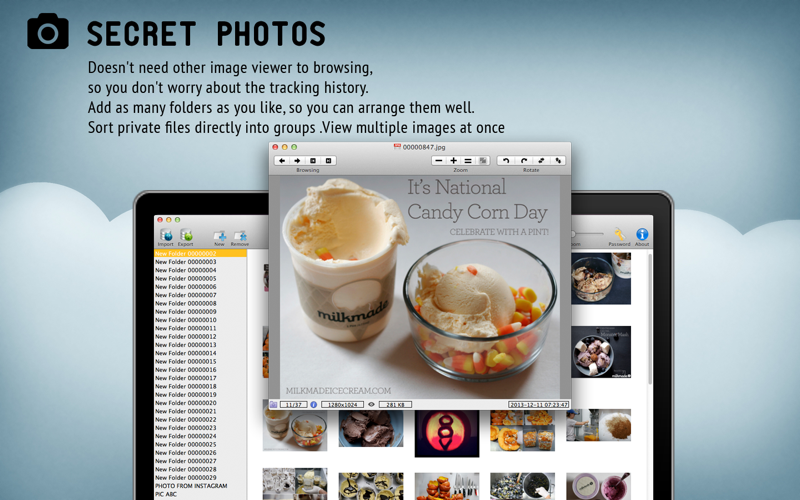The height and width of the screenshot is (500, 800).
Task: Select New Folder 00000002
Action: (201, 253)
